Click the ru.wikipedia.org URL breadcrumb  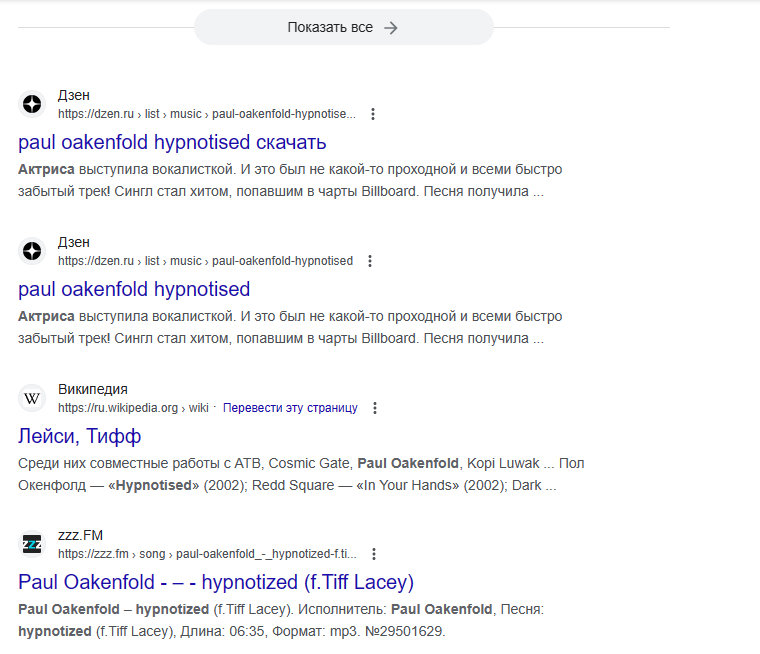(x=133, y=408)
